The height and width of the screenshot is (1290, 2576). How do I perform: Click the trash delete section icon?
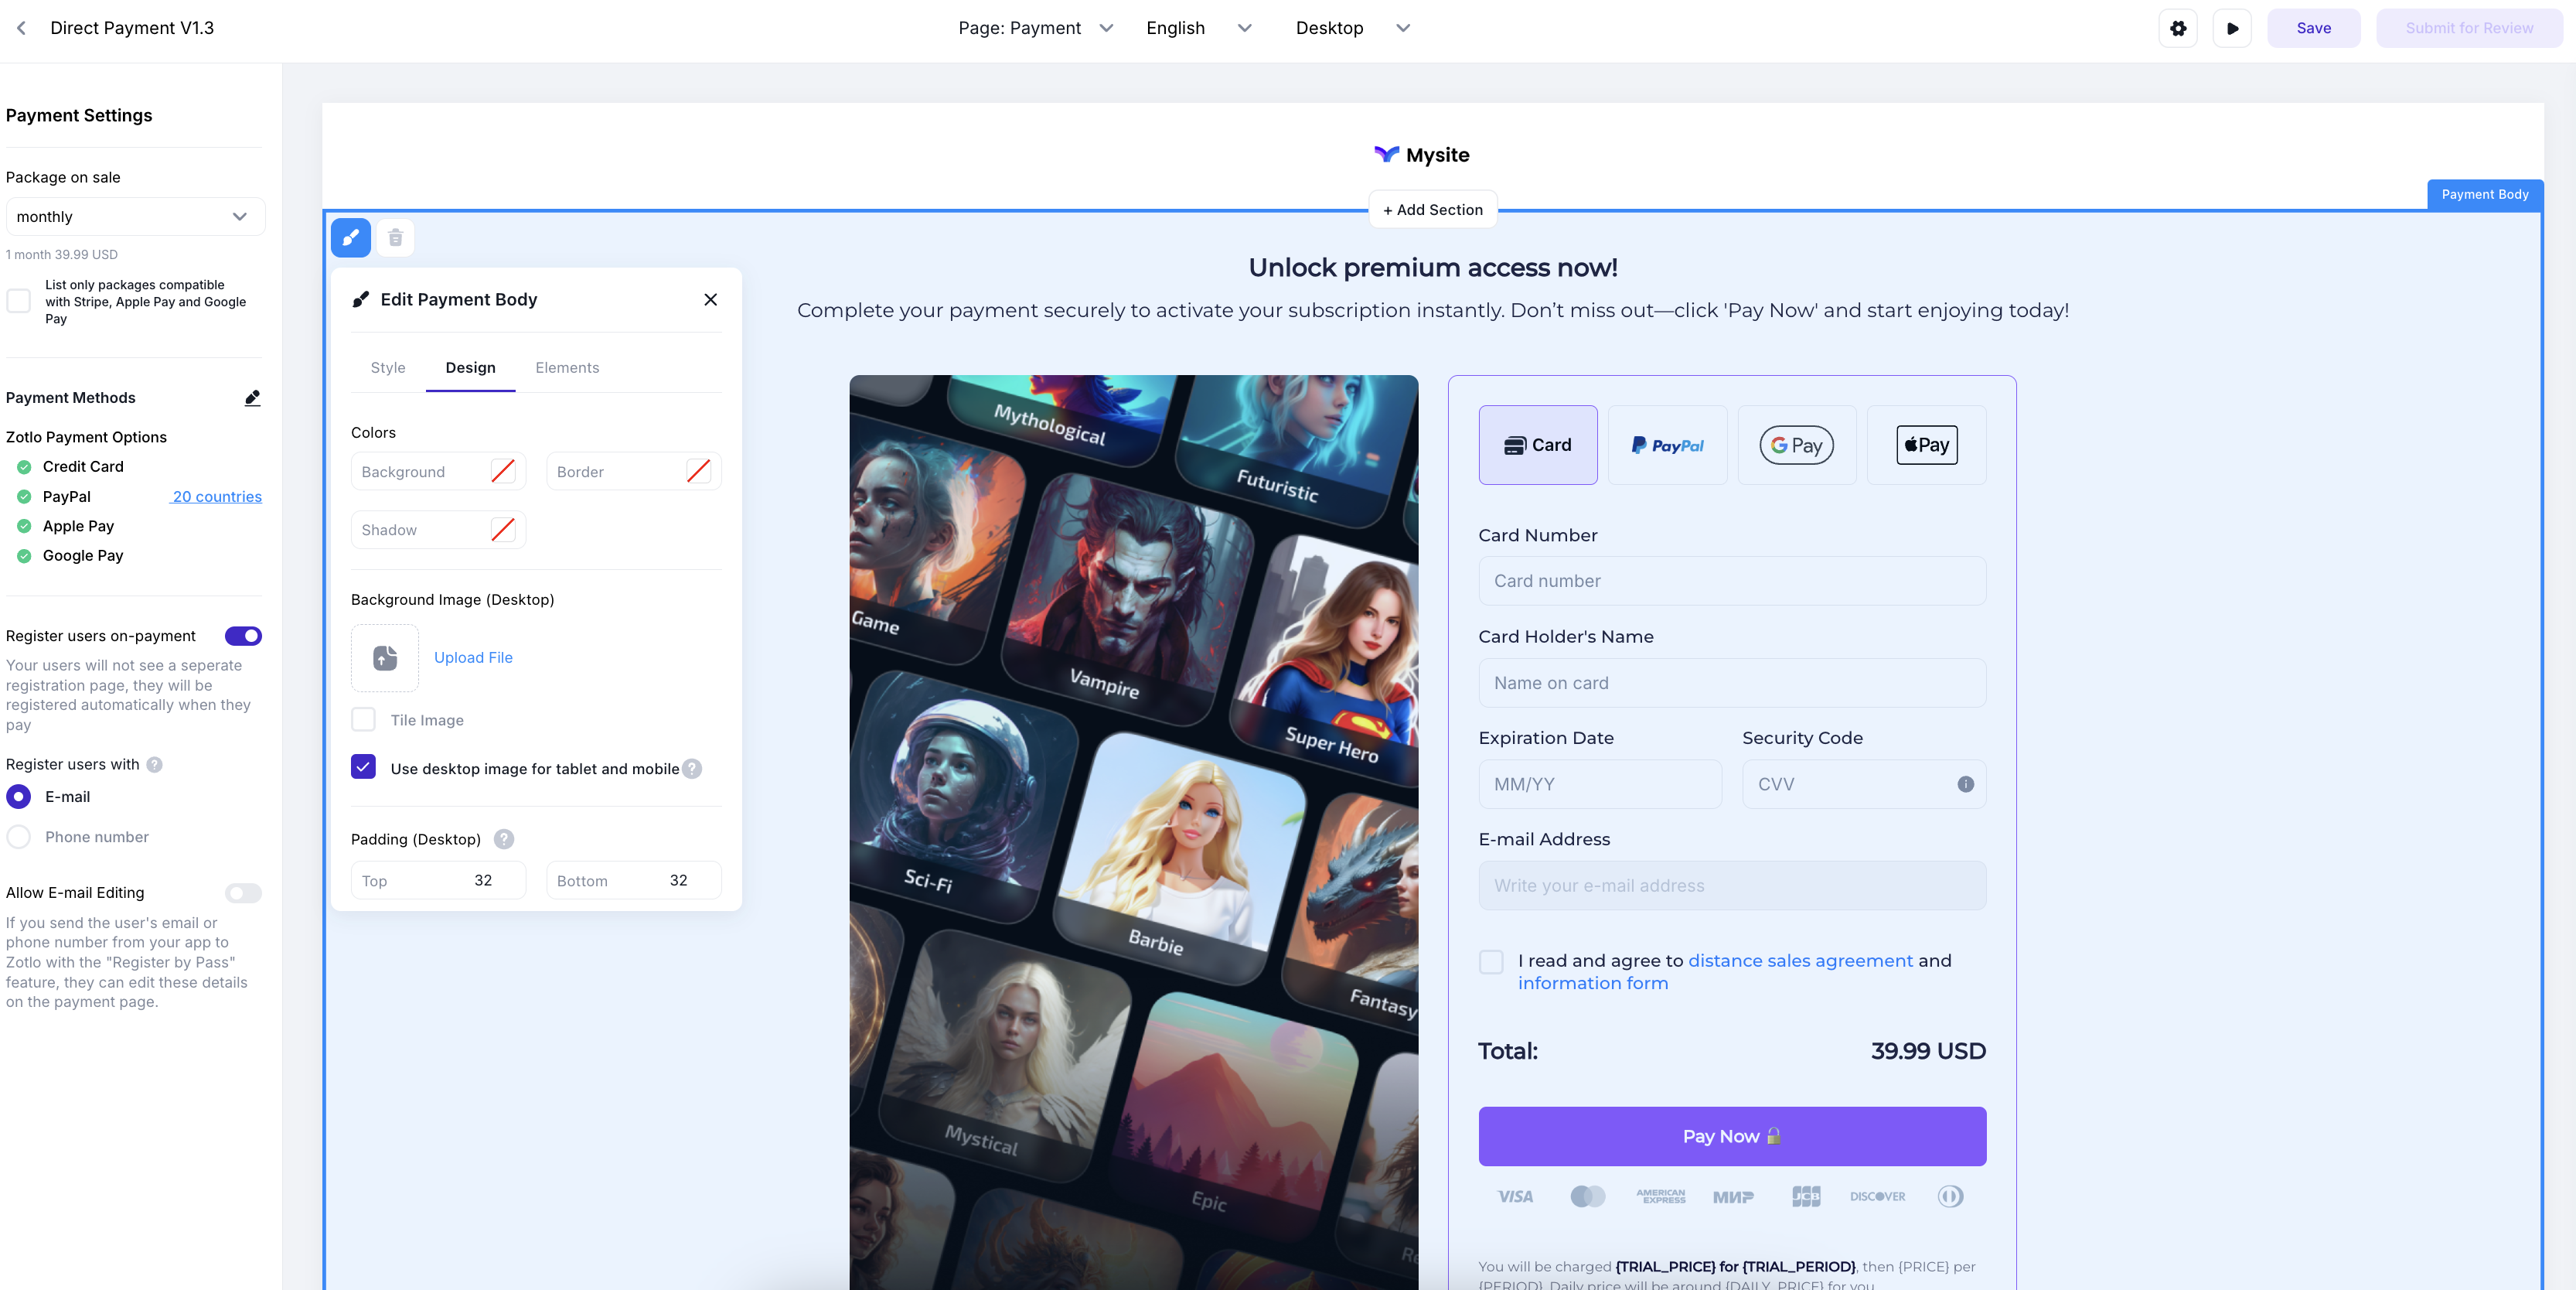coord(395,238)
